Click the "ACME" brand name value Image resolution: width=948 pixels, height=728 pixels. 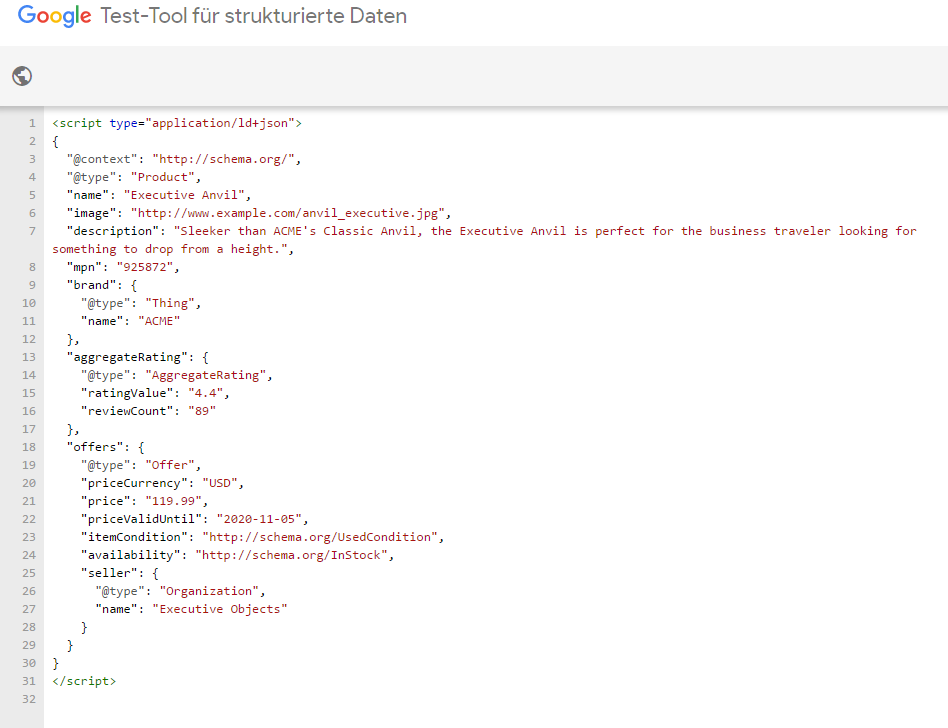tap(159, 321)
